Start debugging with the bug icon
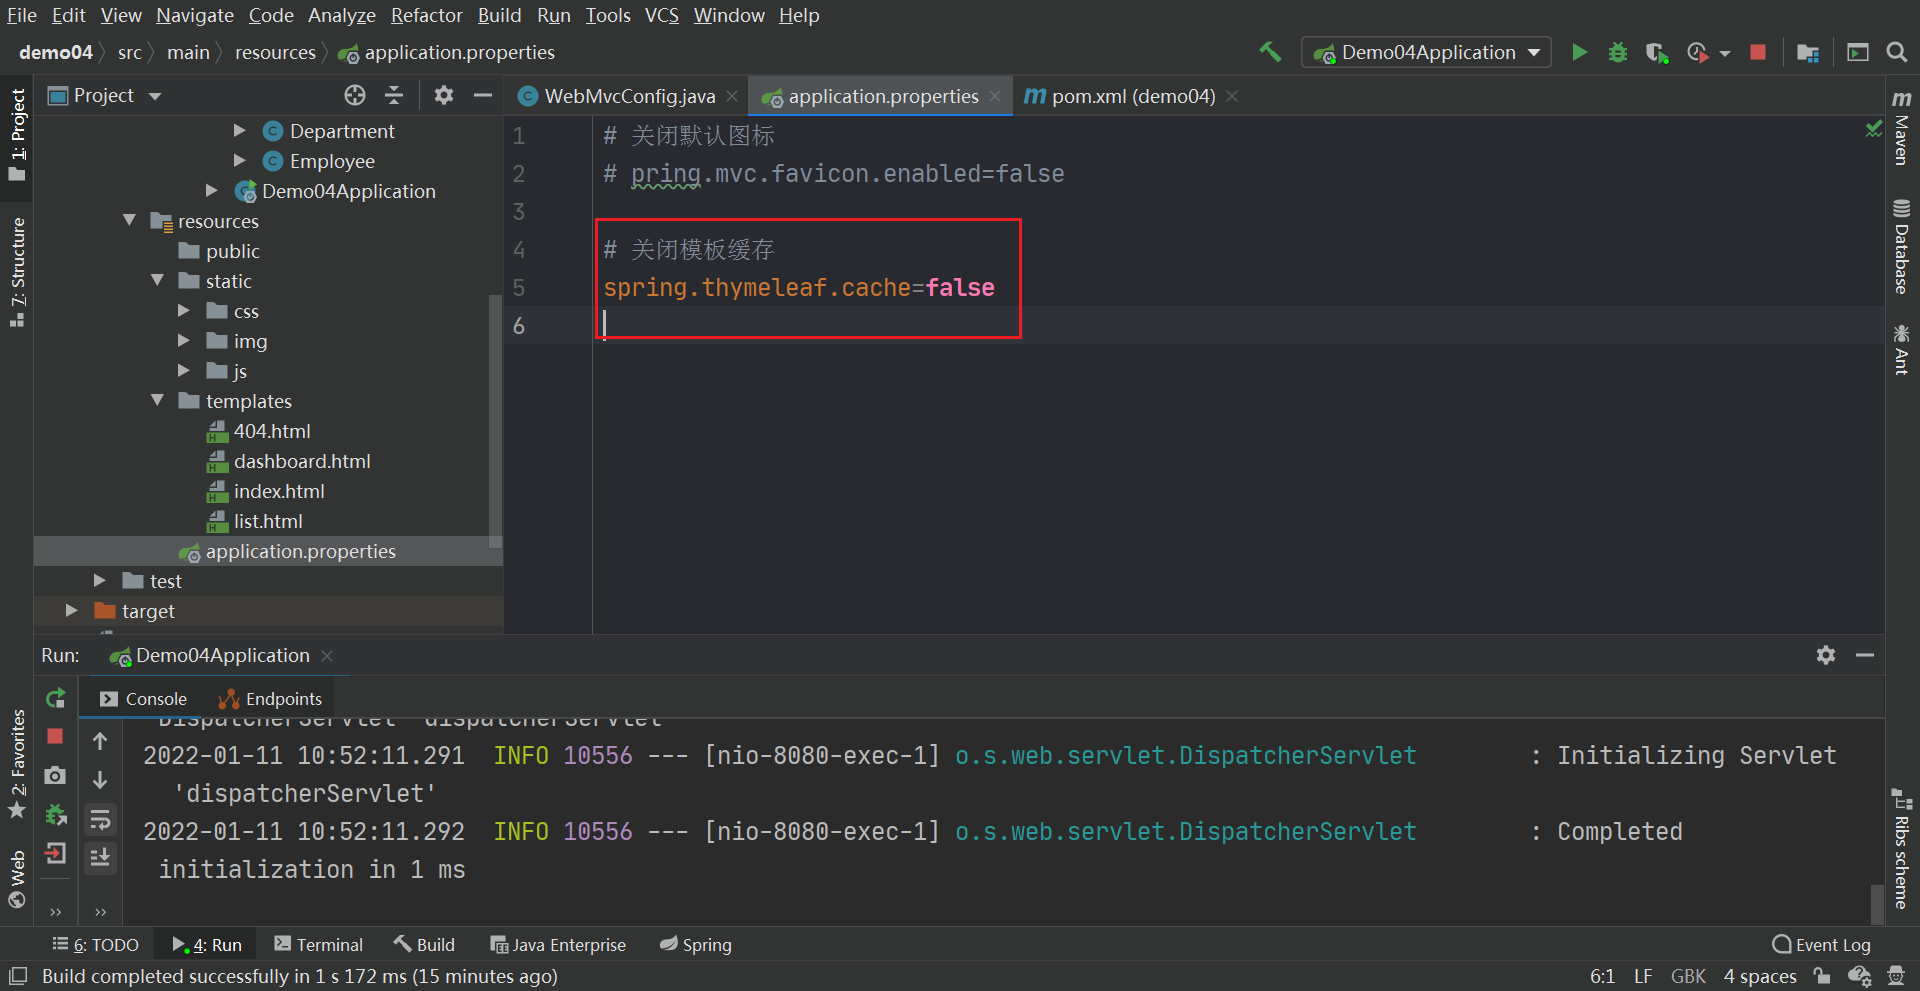This screenshot has height=991, width=1920. (1618, 52)
